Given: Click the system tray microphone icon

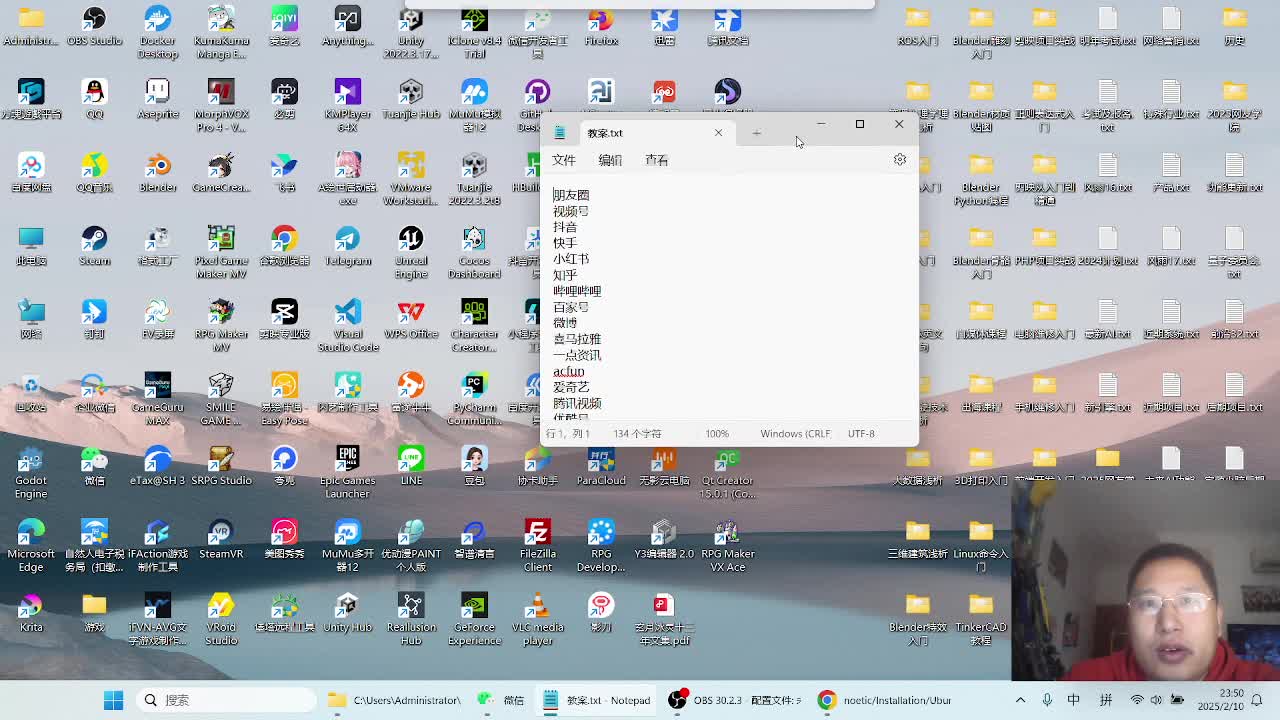Looking at the screenshot, I should (1047, 700).
